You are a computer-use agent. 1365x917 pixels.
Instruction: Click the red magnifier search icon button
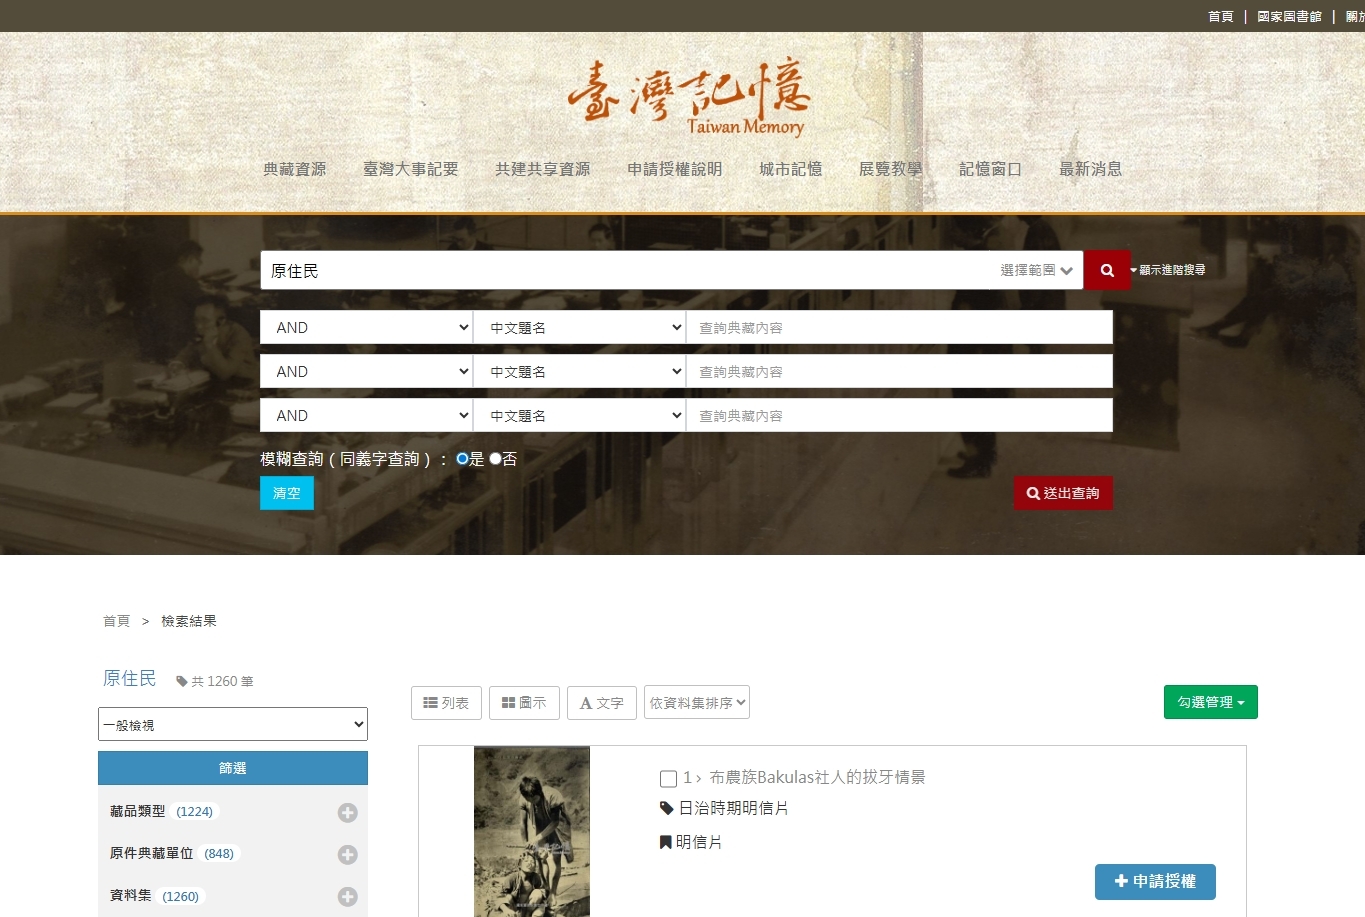1107,271
